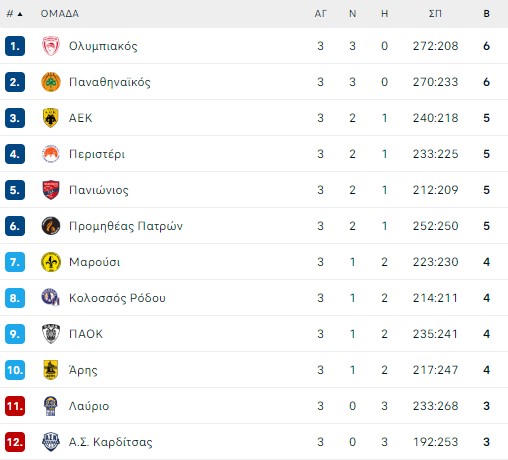Open the Λαύριο team logo
508x460 pixels.
[51, 406]
